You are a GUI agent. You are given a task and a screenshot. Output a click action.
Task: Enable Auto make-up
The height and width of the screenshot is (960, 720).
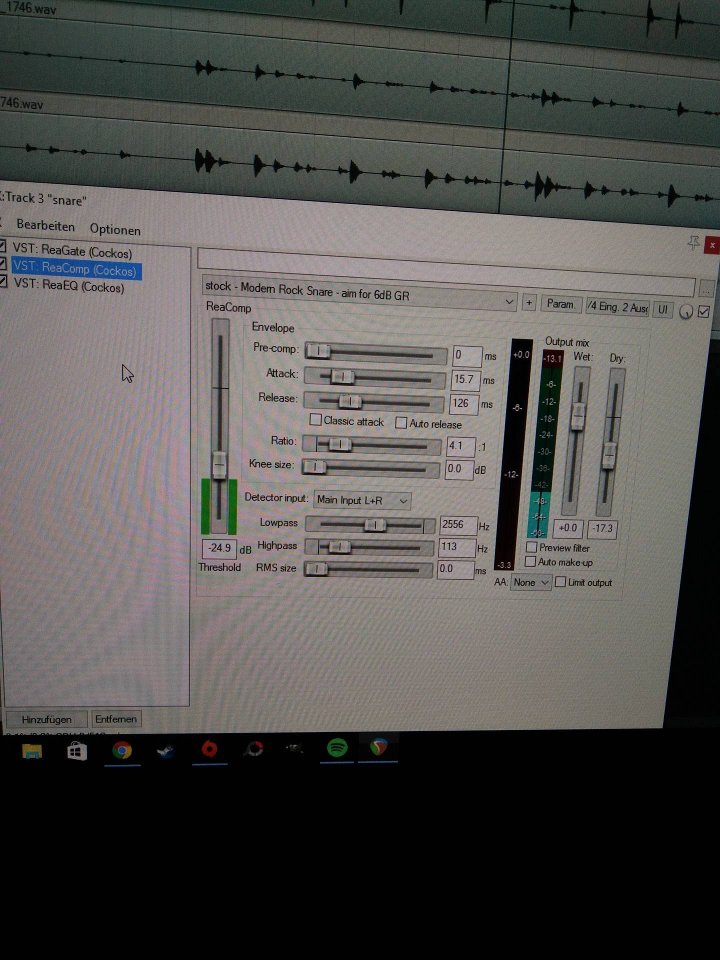531,561
